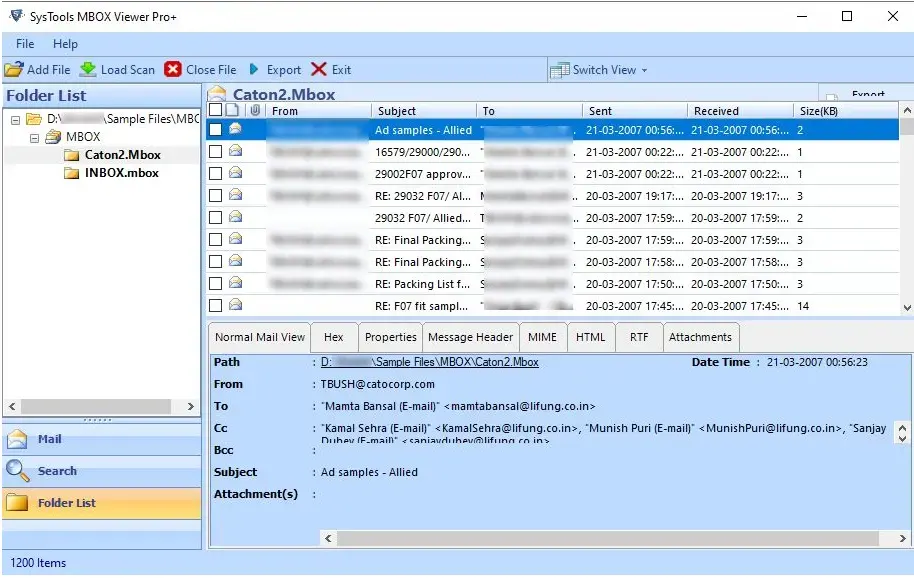The height and width of the screenshot is (578, 914).
Task: Sort the list by Subject column
Action: [x=424, y=111]
